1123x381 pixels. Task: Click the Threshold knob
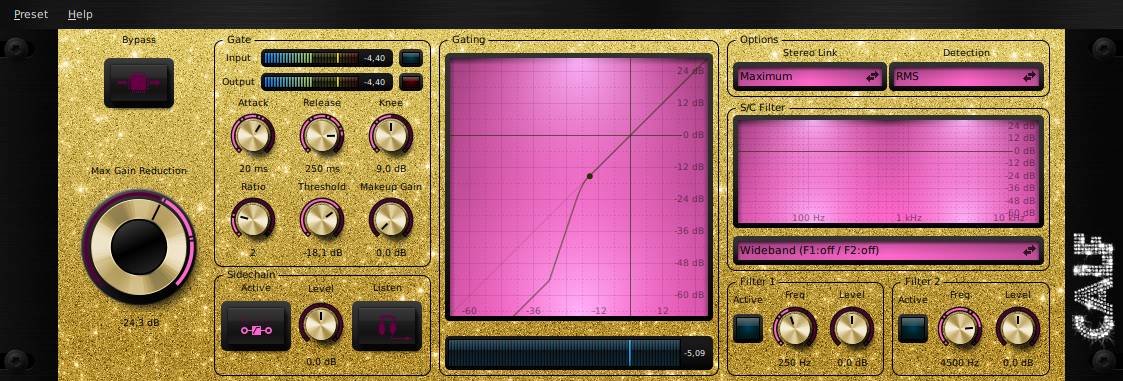pyautogui.click(x=322, y=218)
